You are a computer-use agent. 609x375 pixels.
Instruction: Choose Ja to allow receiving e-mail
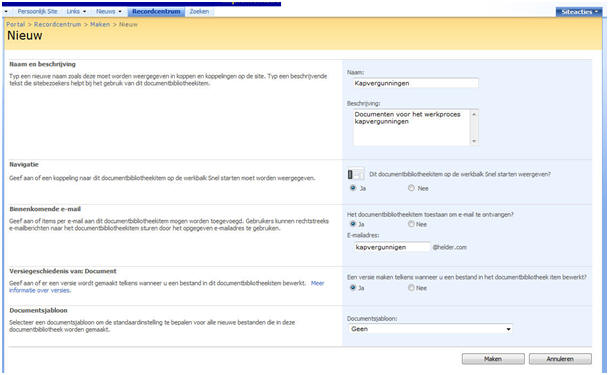click(x=353, y=224)
